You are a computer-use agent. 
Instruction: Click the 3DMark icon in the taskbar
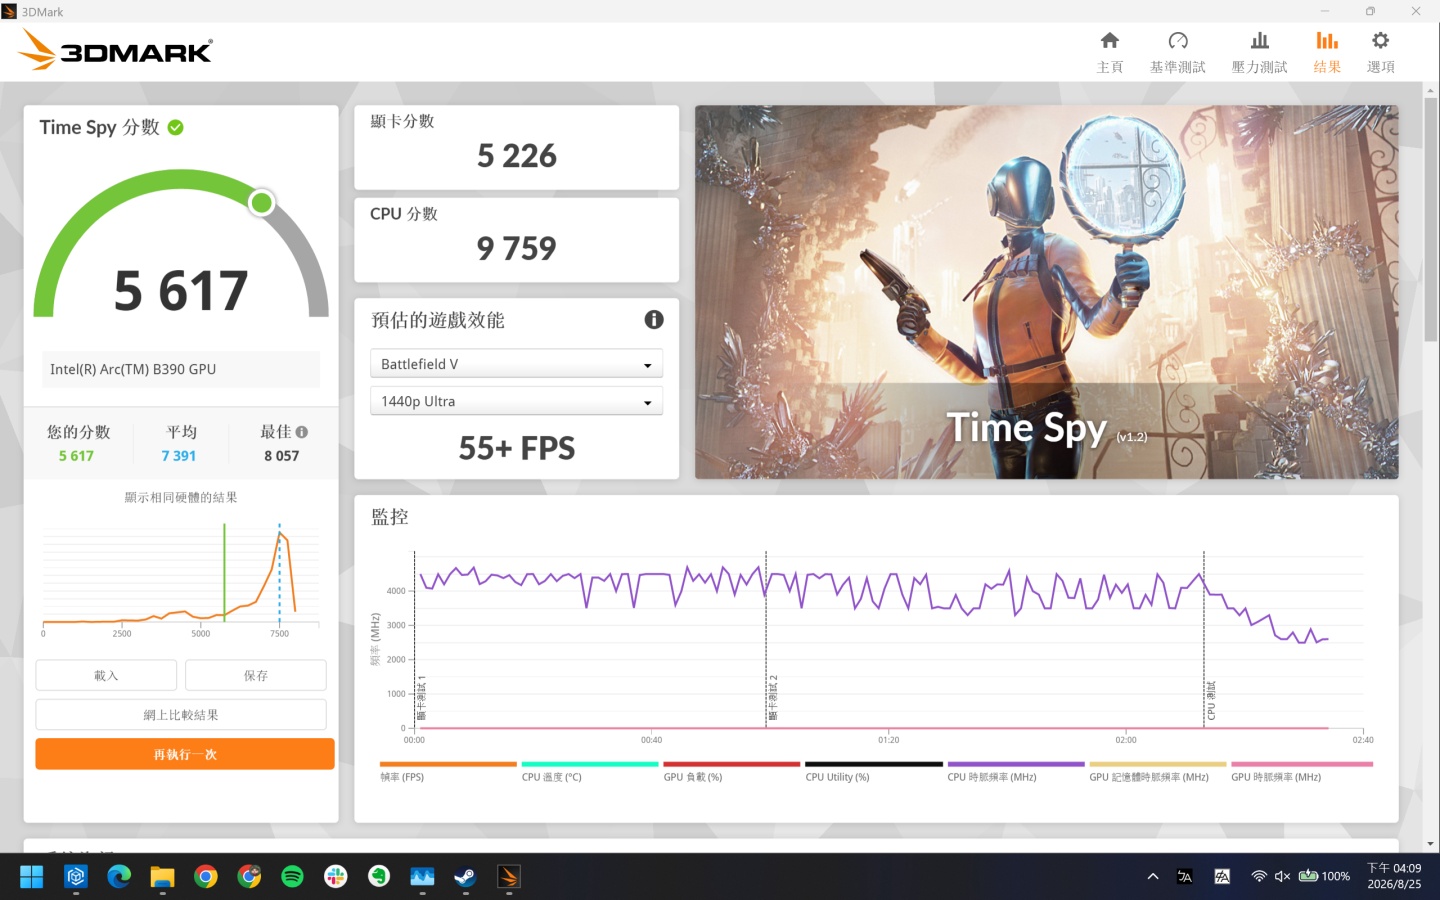tap(508, 877)
